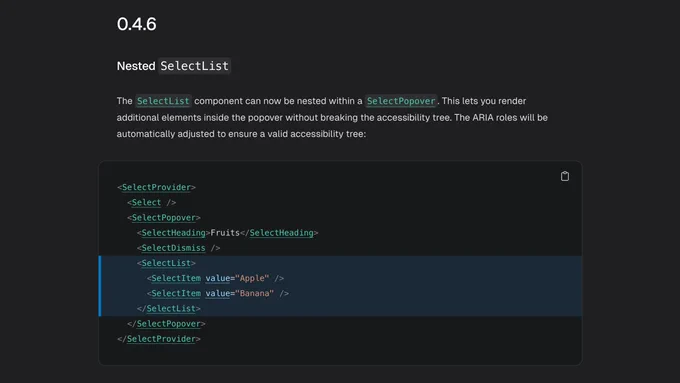
Task: Click the SelectDismiss tag link
Action: point(173,248)
